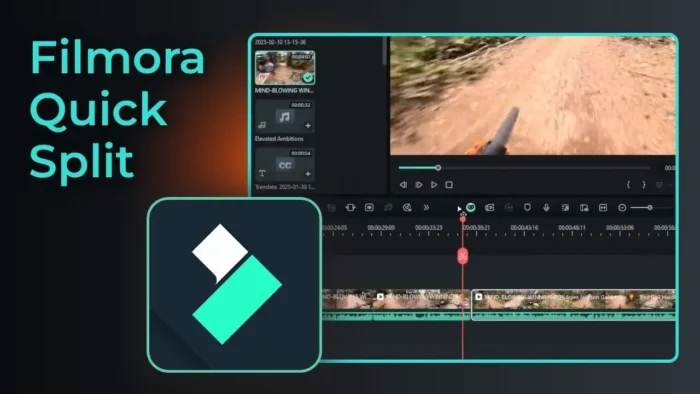Click the 00:00:43:16 ruler timestamp

click(x=524, y=228)
